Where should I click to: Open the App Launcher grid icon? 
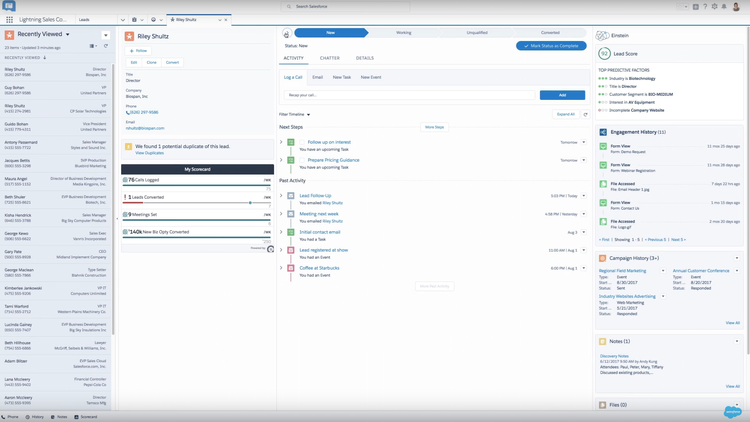pyautogui.click(x=9, y=20)
